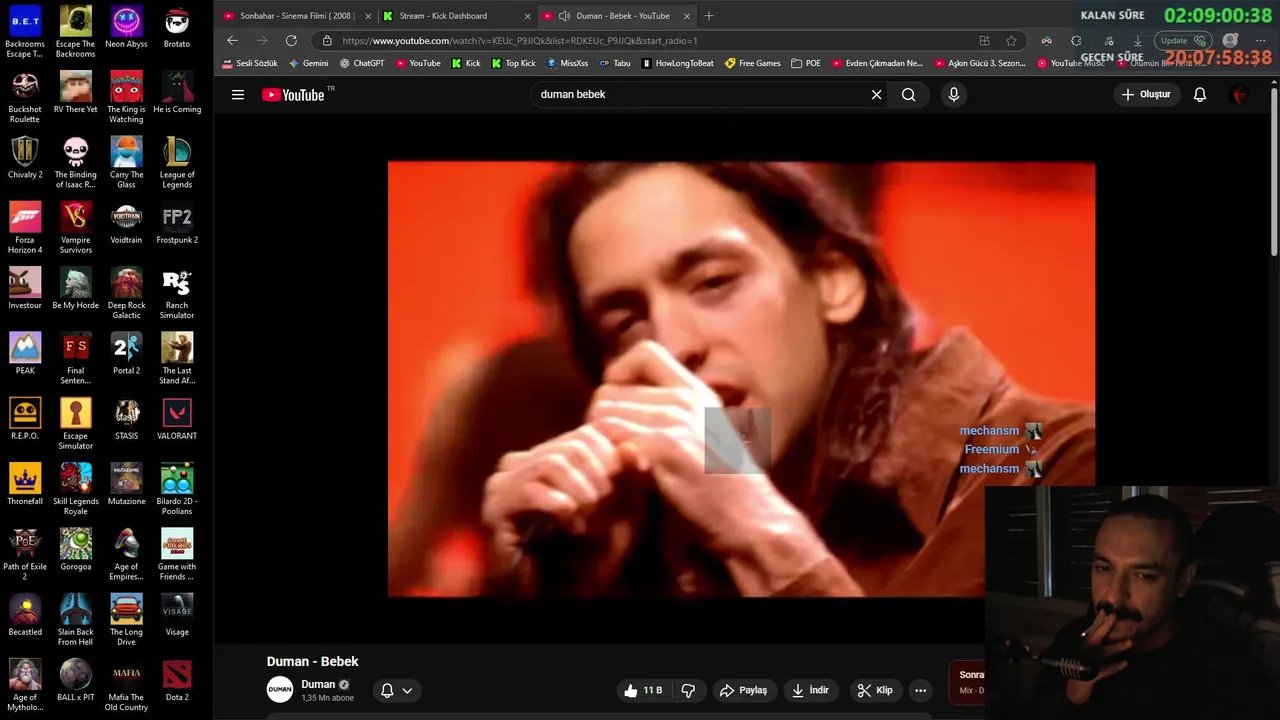Open YouTube notifications bell
This screenshot has width=1280, height=720.
tap(1200, 95)
